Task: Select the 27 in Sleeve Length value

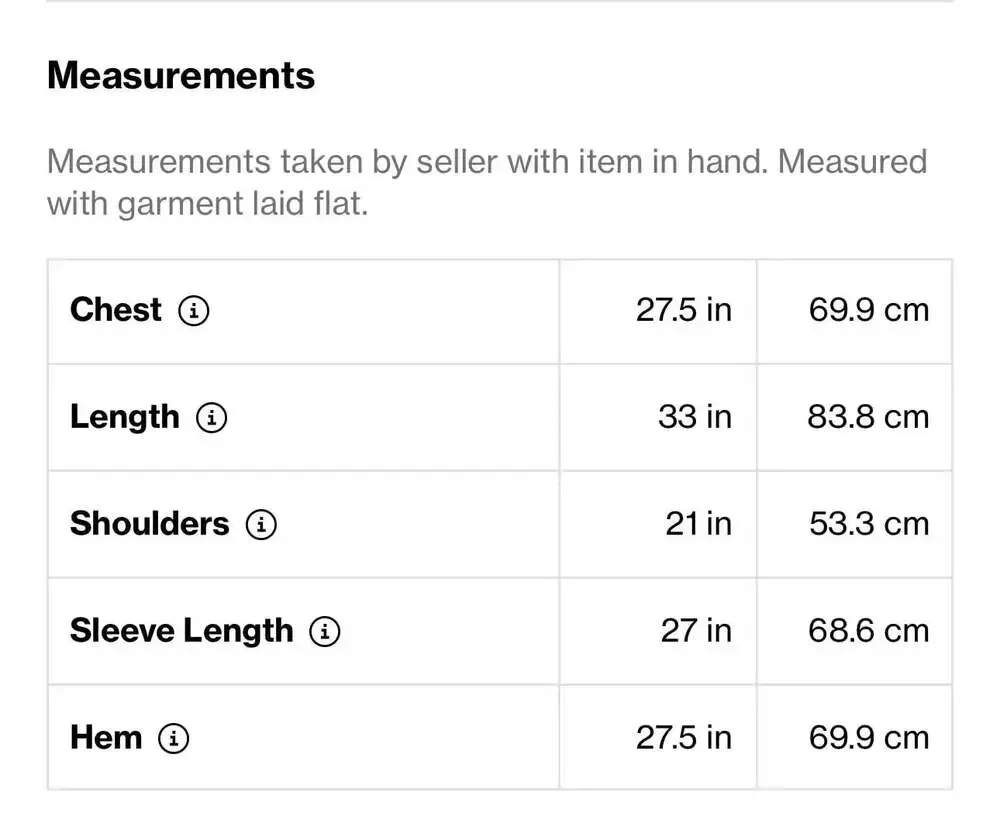Action: coord(696,631)
